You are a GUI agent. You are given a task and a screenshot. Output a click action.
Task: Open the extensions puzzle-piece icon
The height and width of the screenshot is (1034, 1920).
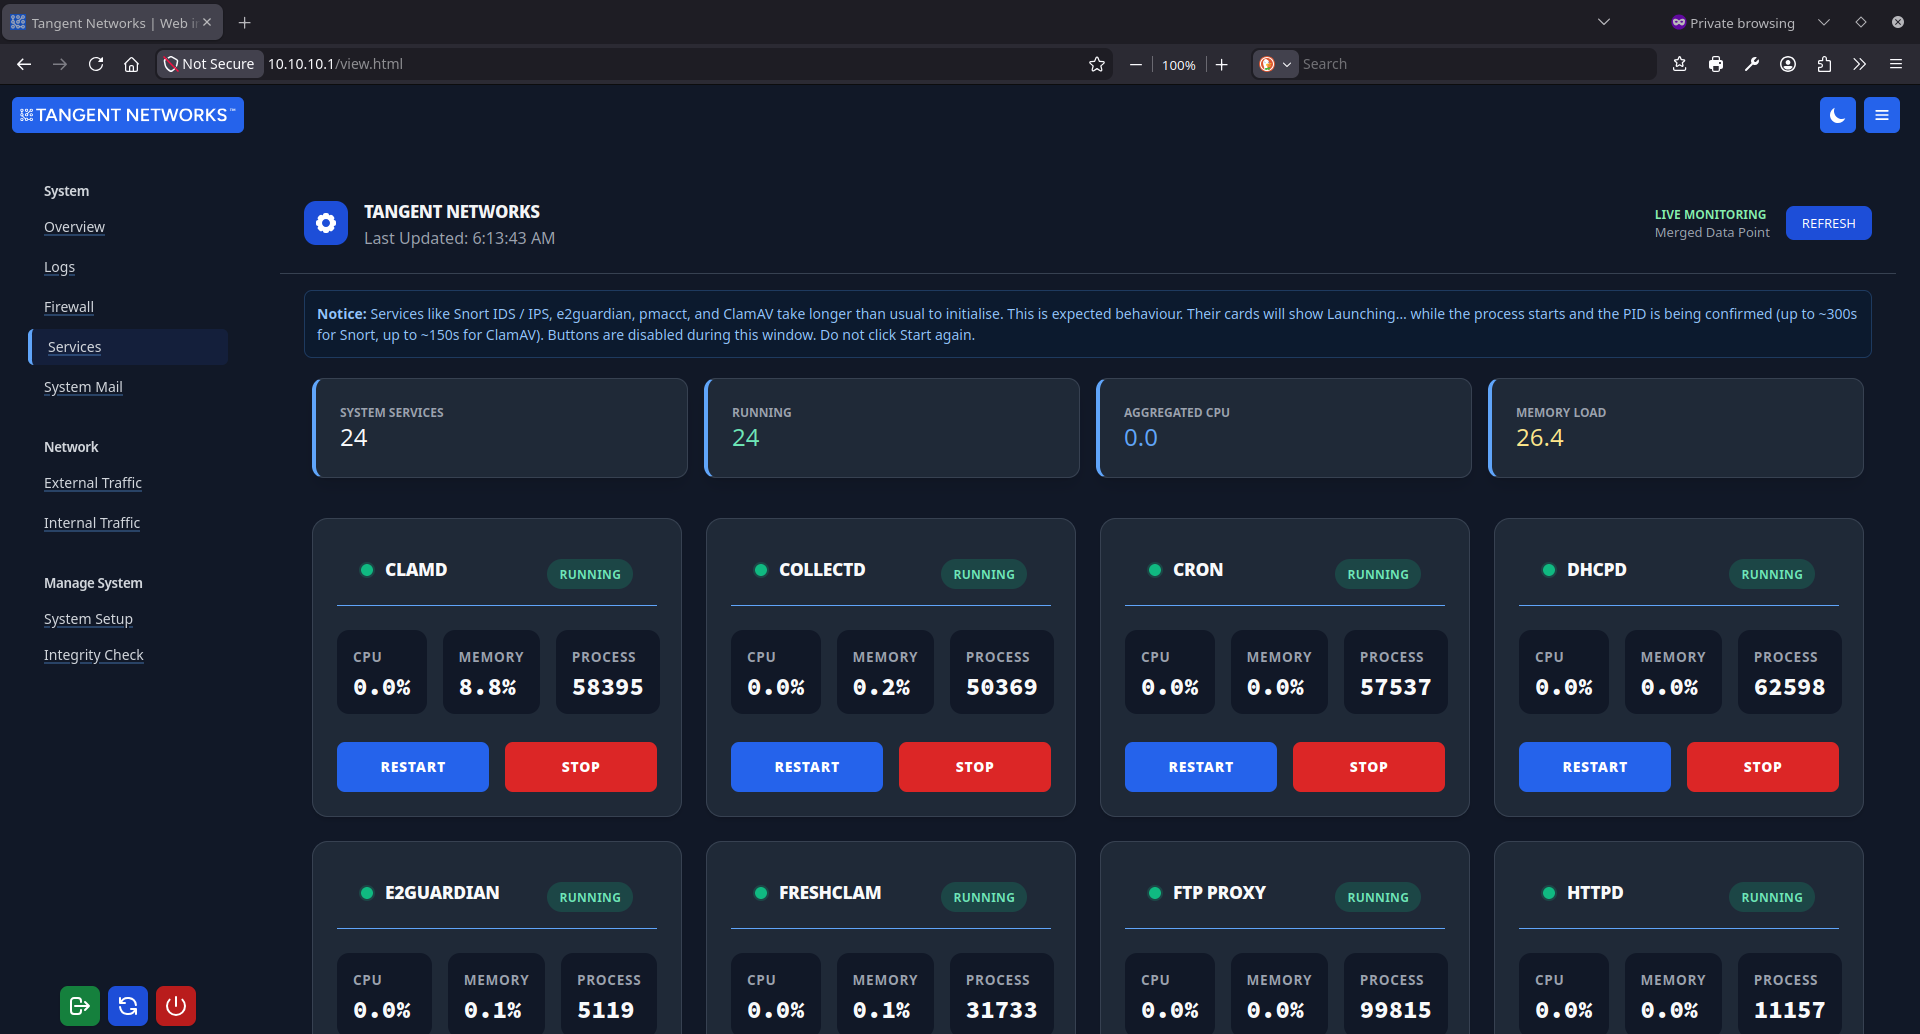click(1824, 63)
